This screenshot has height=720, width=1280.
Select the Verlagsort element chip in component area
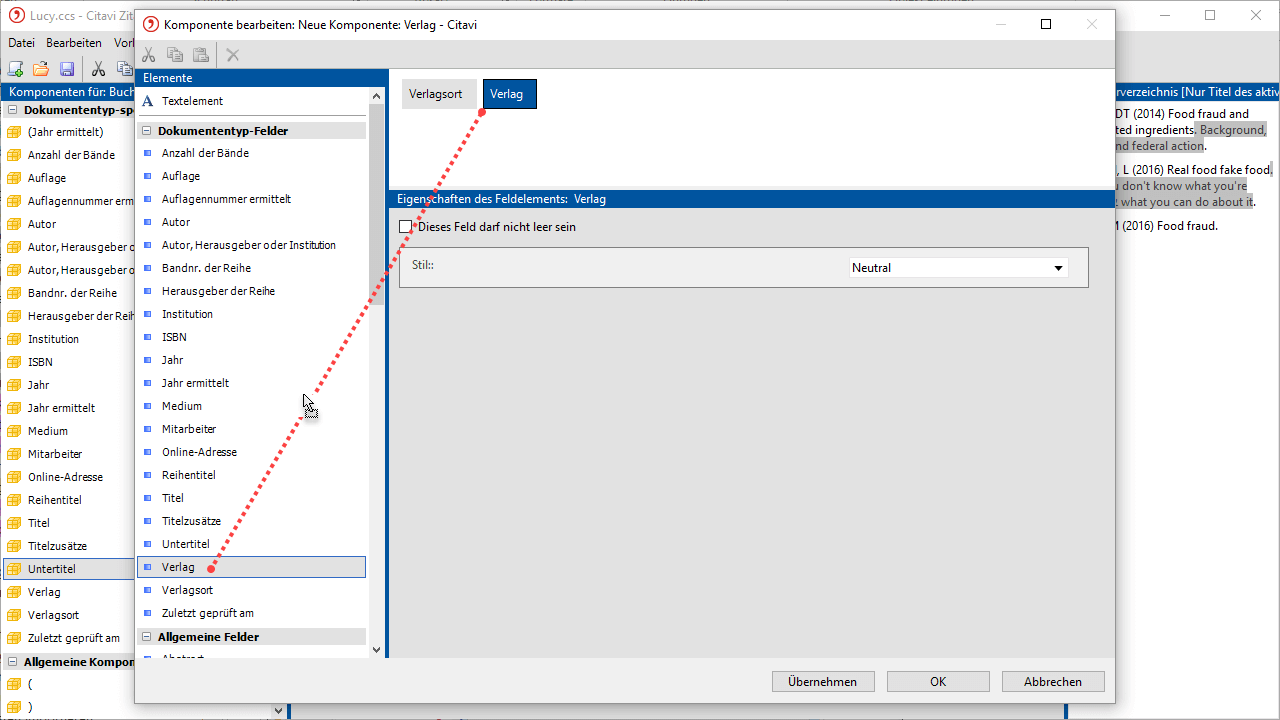pos(435,94)
